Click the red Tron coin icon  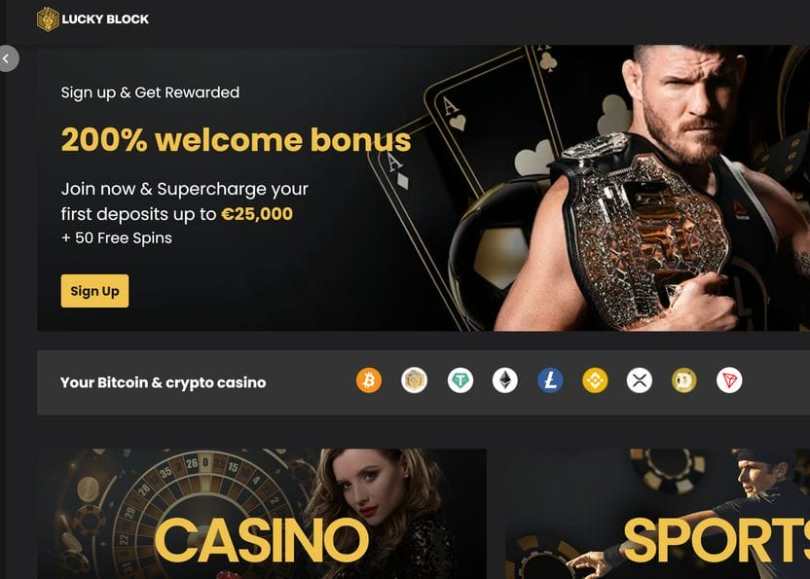pyautogui.click(x=729, y=381)
